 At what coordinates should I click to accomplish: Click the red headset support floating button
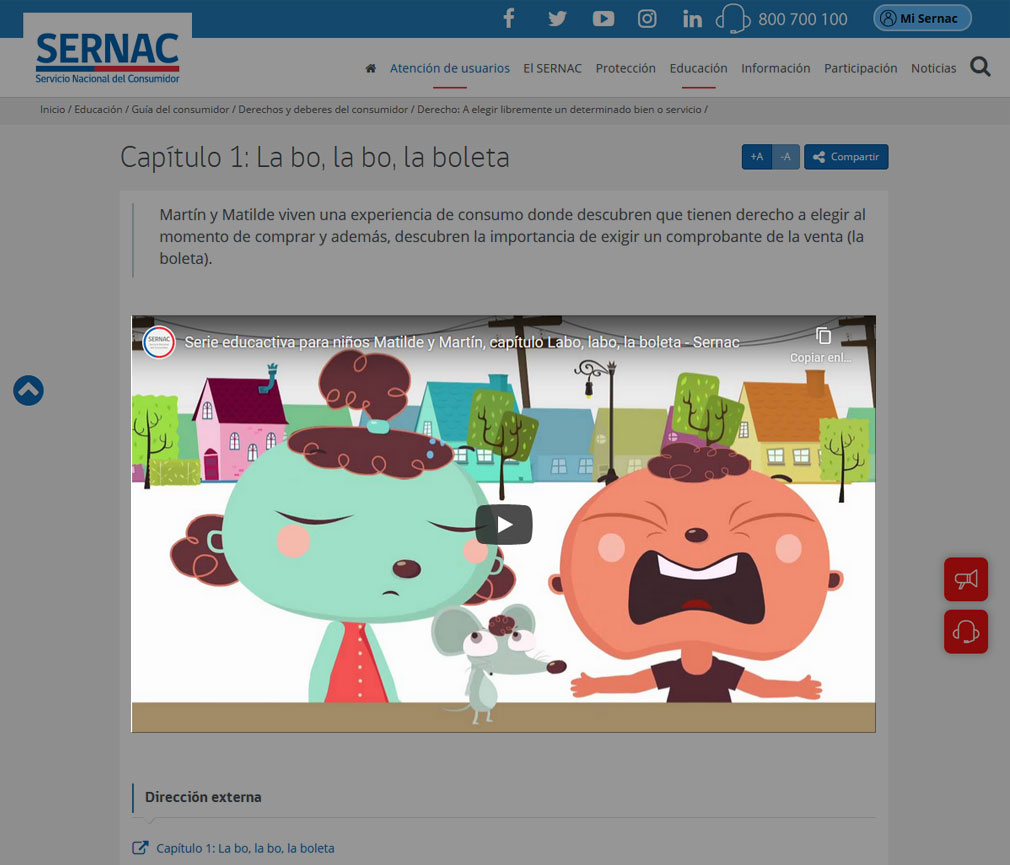point(966,632)
